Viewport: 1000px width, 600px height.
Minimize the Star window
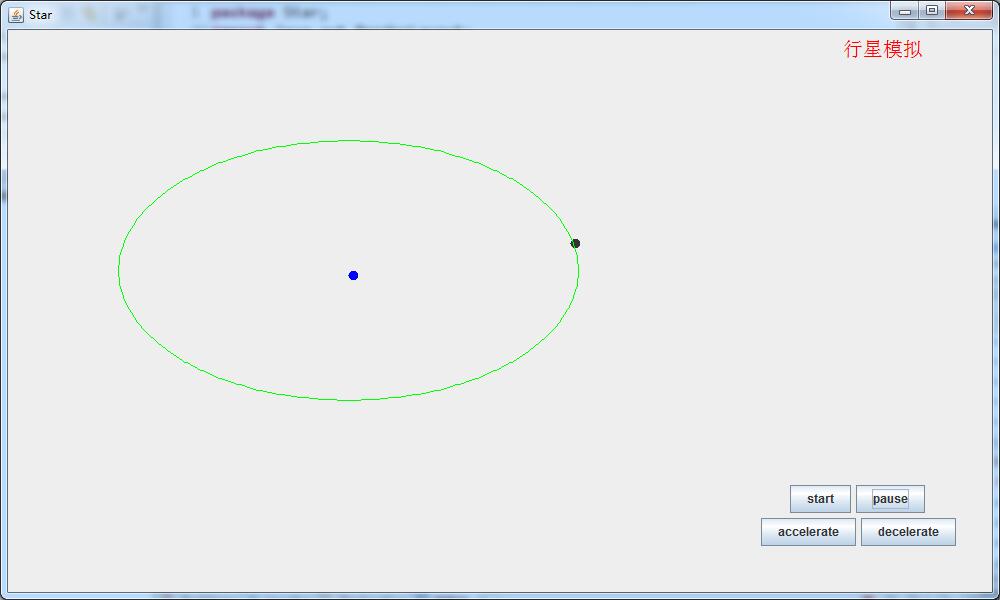click(x=904, y=11)
